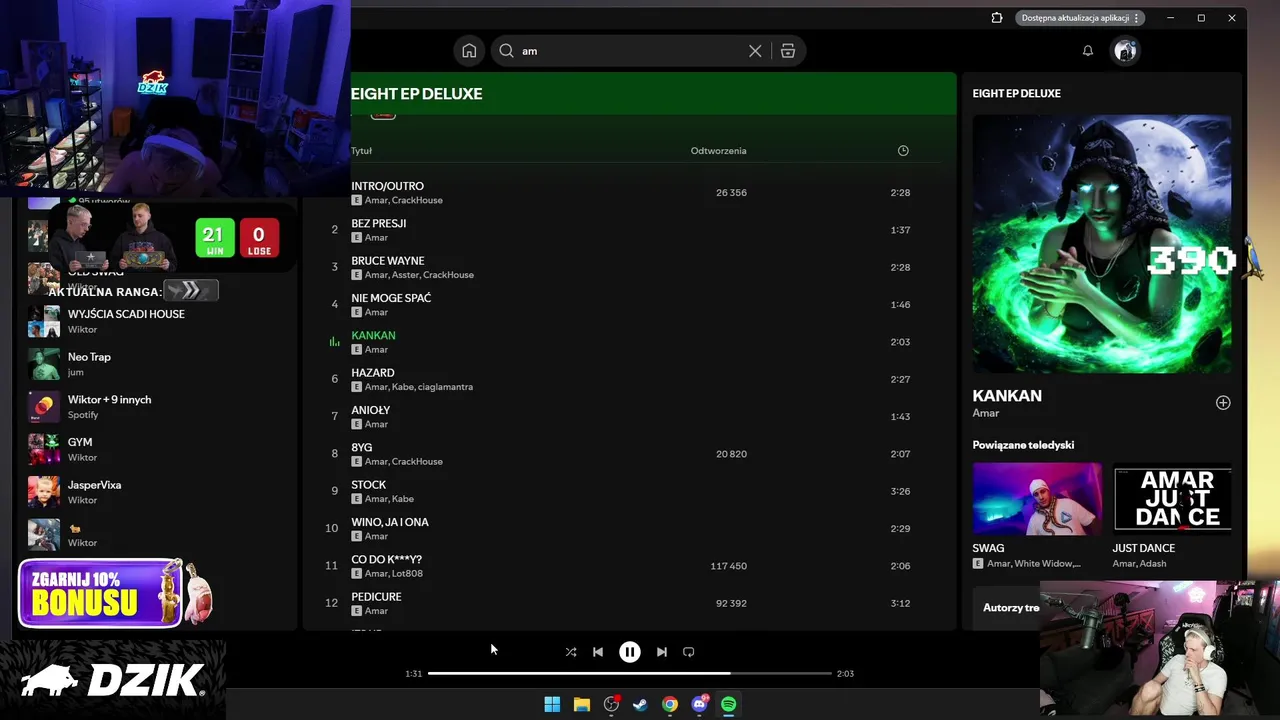Open Amar artist link under KANKAN title
1280x720 pixels.
tap(986, 413)
